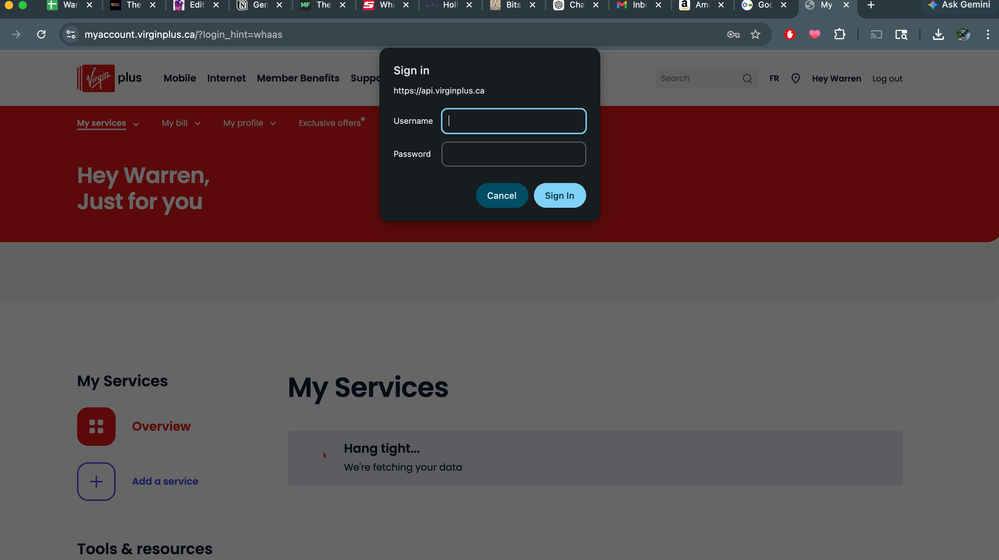Viewport: 999px width, 560px height.
Task: Close the Amazon tab
Action: (x=721, y=5)
